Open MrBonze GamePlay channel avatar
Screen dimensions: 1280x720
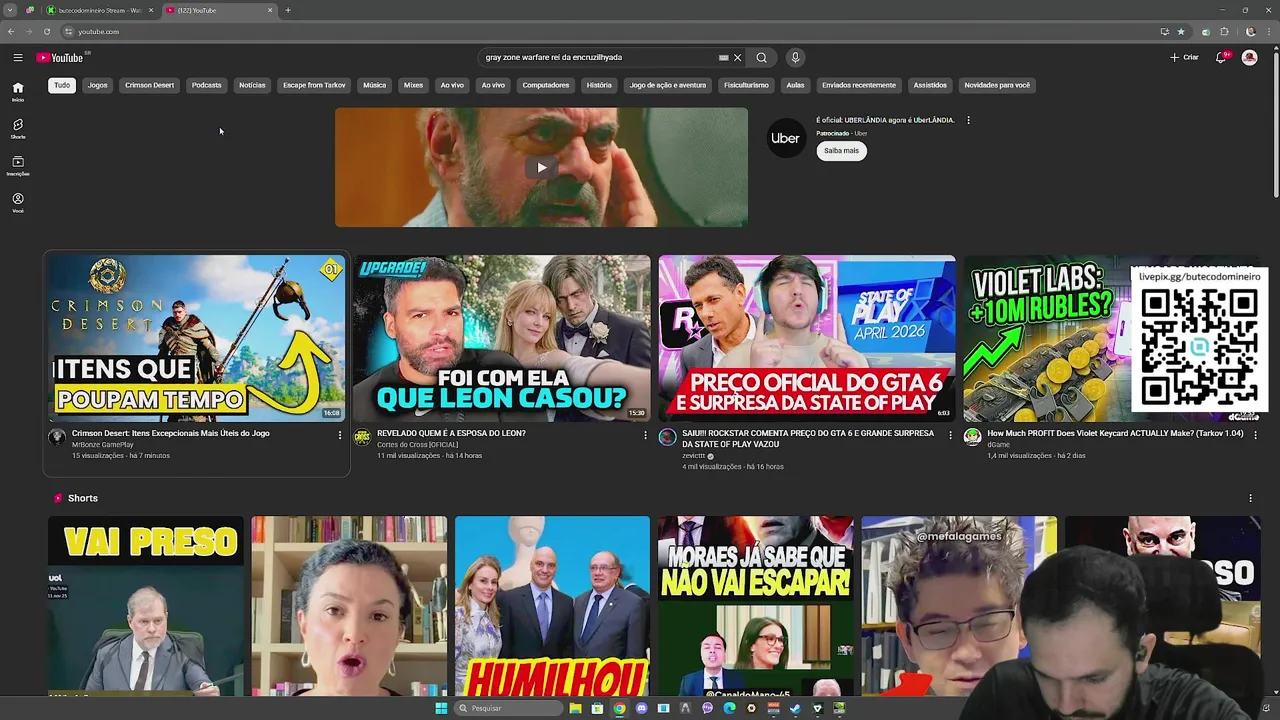click(57, 437)
